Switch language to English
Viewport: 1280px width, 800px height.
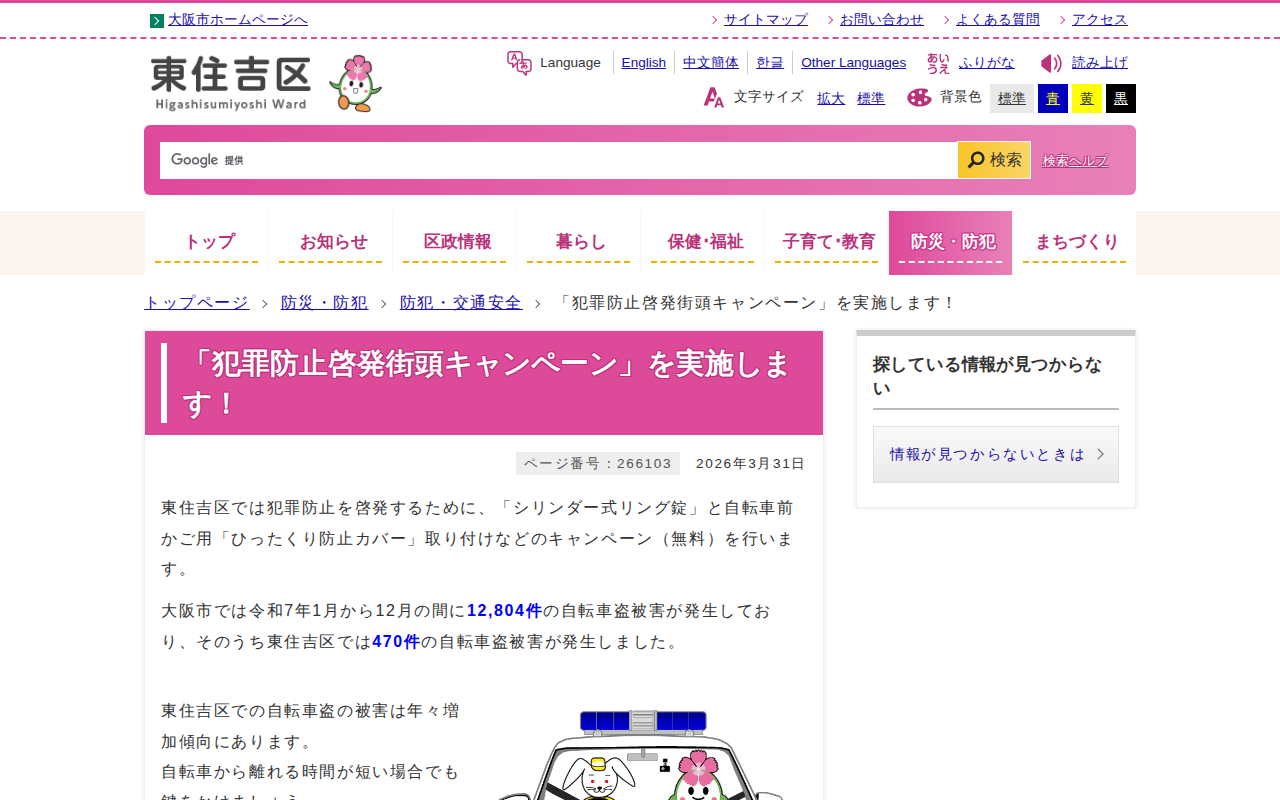[x=644, y=63]
